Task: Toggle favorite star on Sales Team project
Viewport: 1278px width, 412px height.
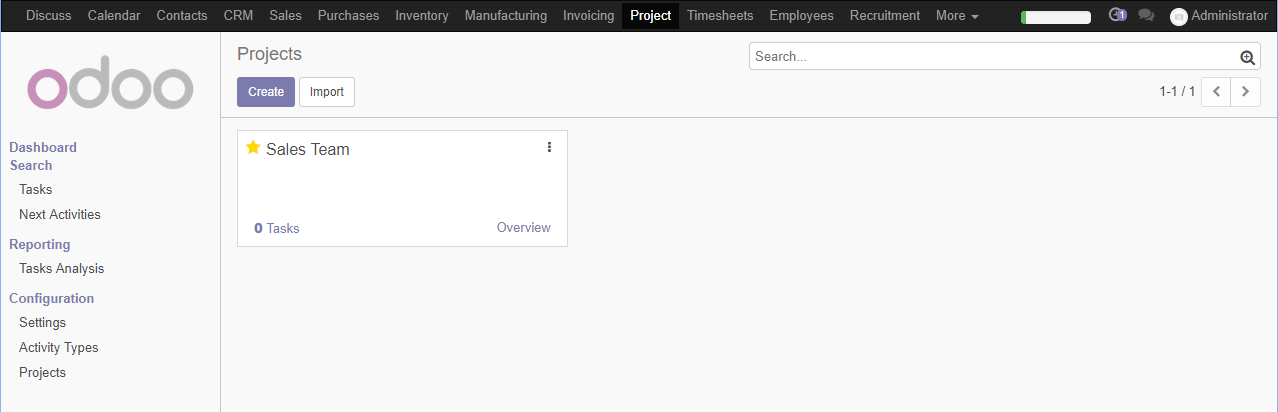Action: [253, 148]
